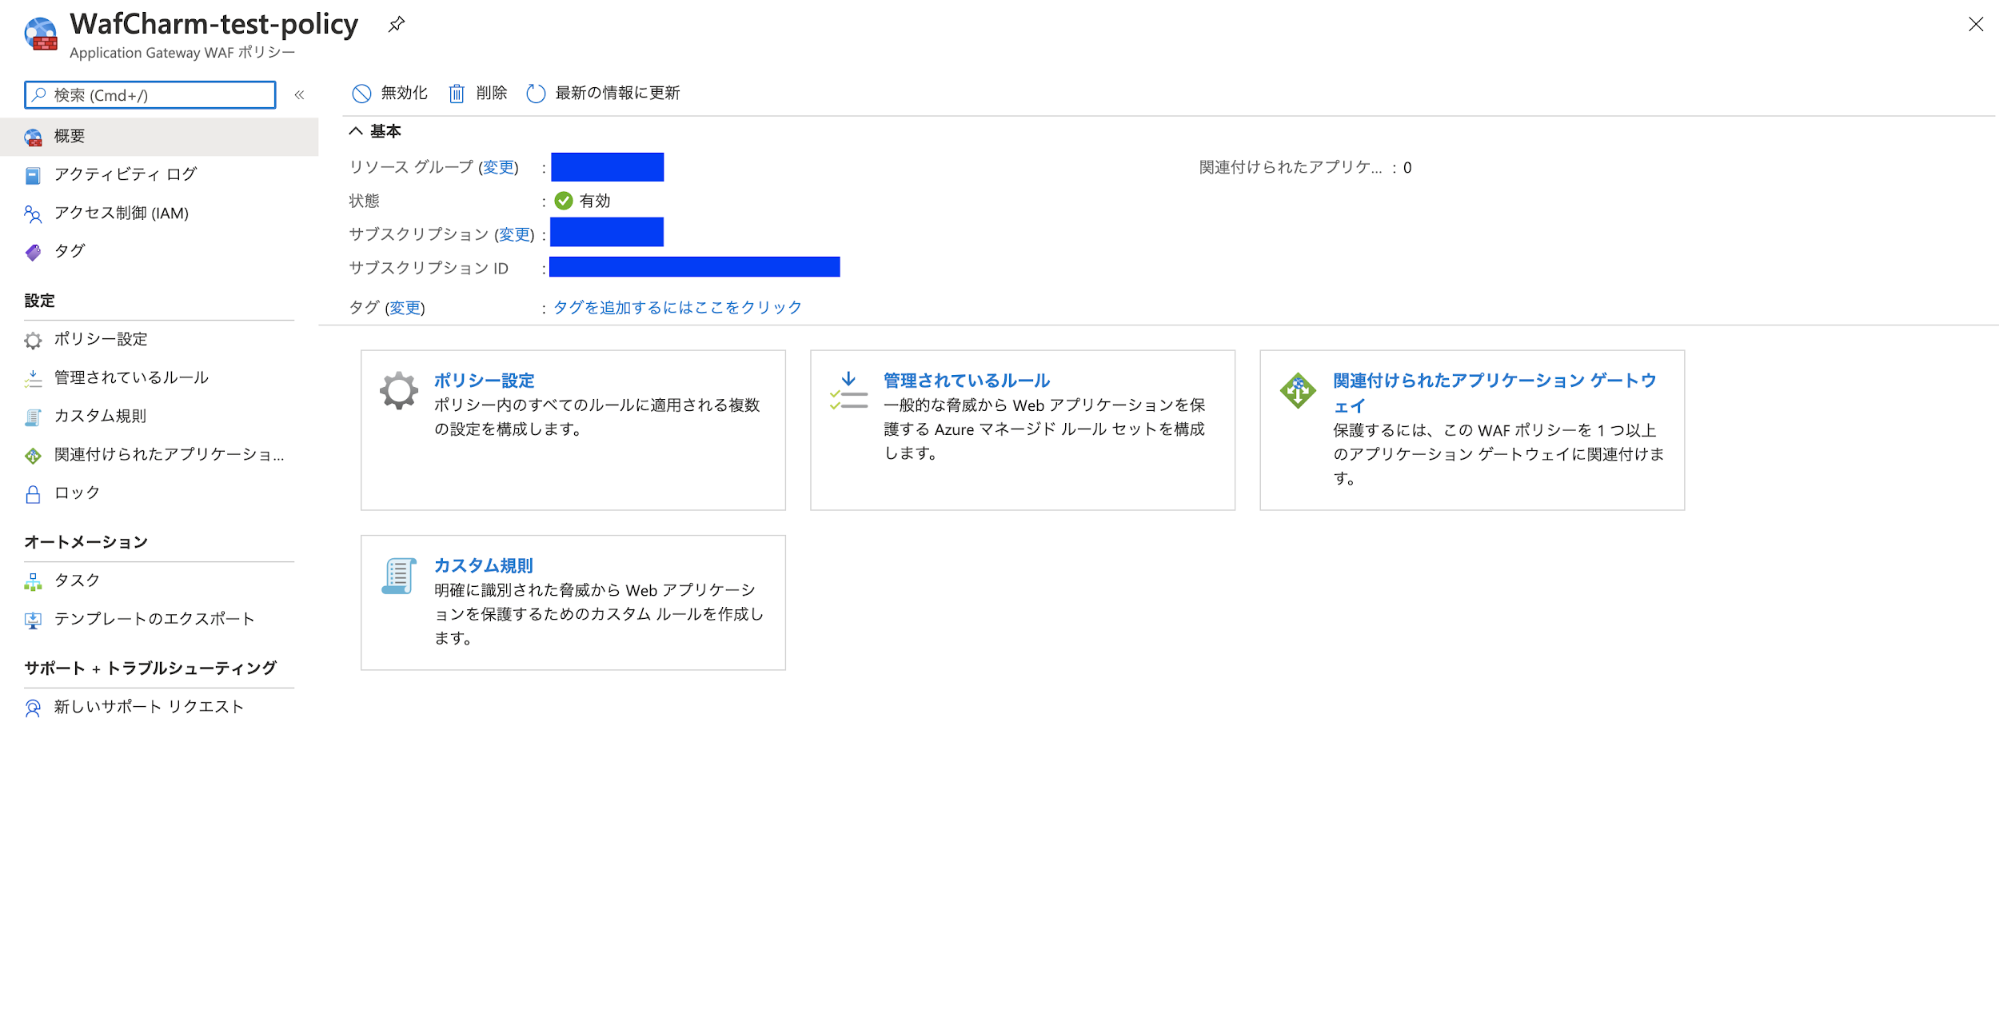Click the カスタム規則 sidebar icon
This screenshot has height=1021, width=1999.
pyautogui.click(x=33, y=417)
